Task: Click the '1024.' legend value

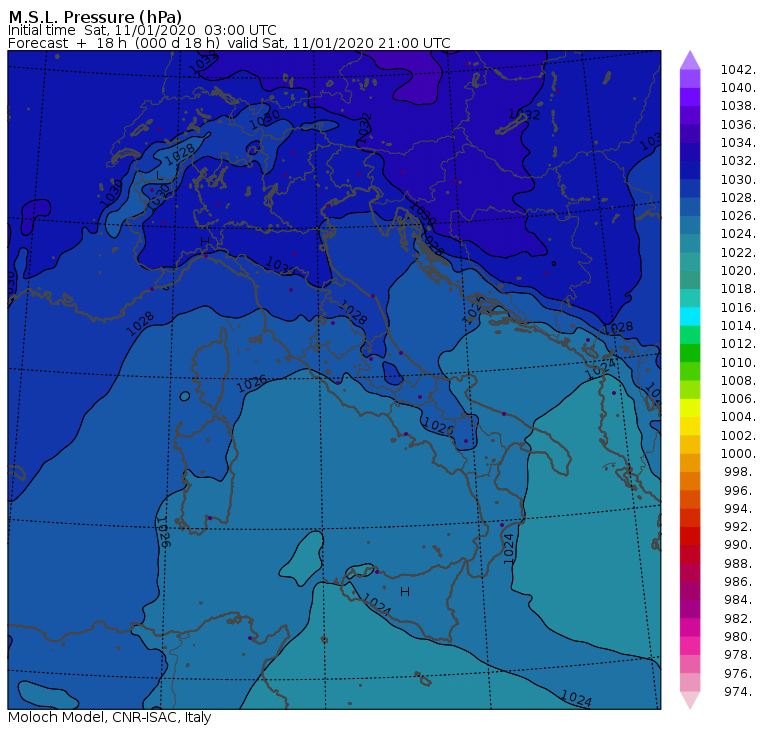Action: point(738,234)
